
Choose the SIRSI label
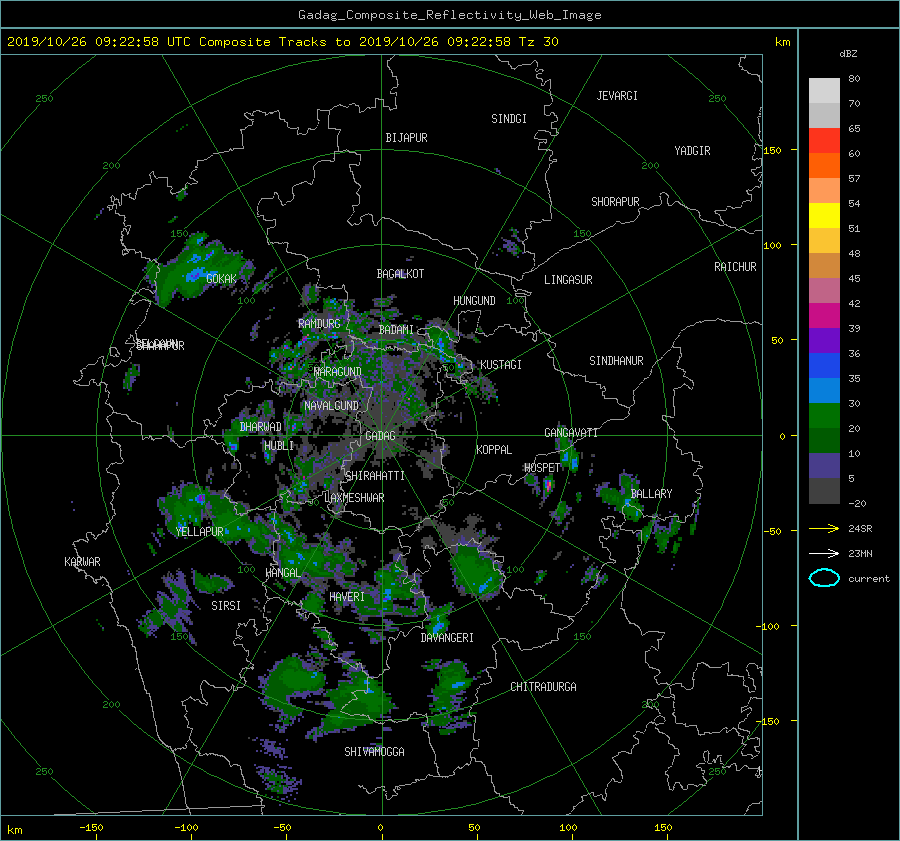(226, 606)
